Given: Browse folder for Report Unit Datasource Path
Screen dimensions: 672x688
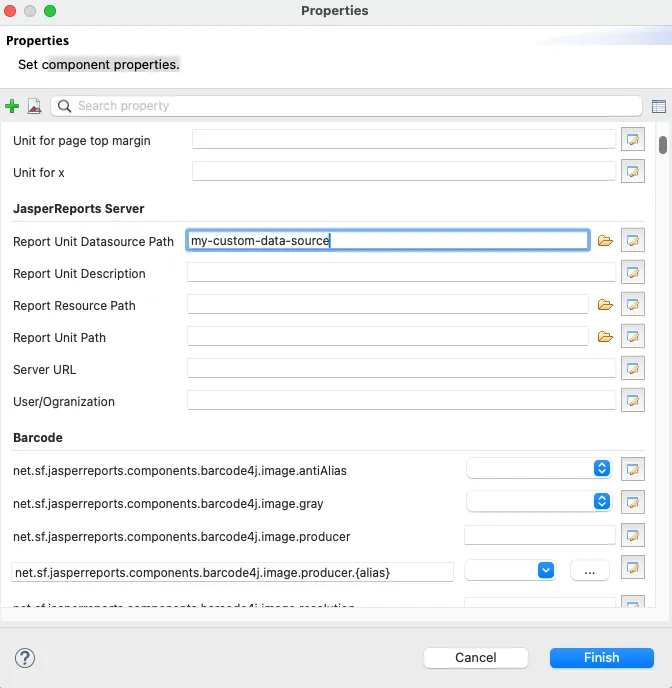Looking at the screenshot, I should coord(605,240).
